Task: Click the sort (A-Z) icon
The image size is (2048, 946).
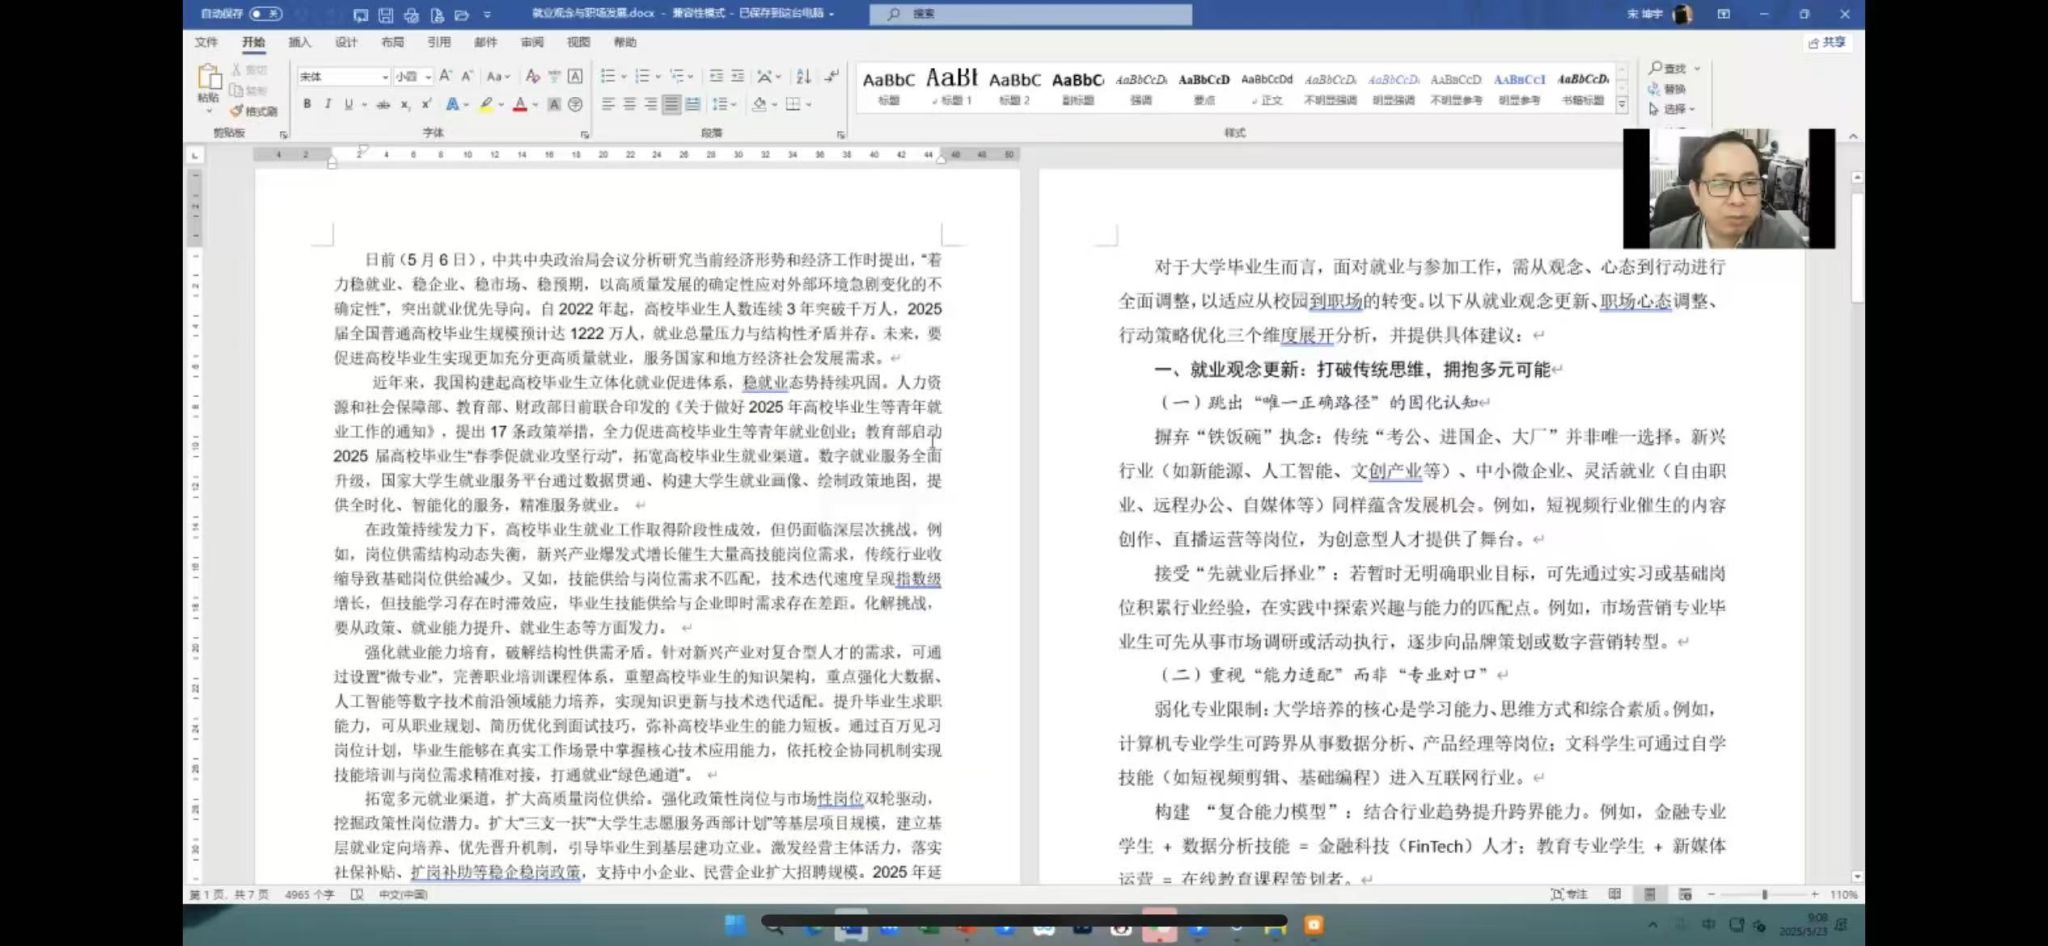Action: [803, 76]
